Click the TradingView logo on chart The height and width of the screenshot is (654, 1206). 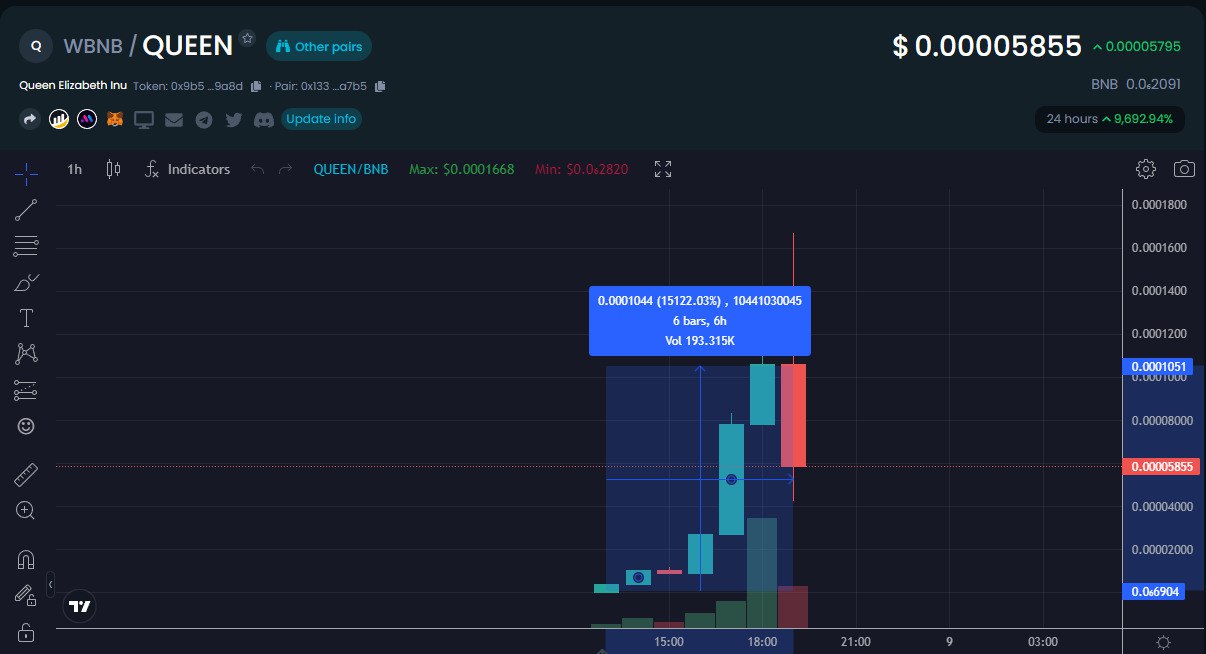[x=79, y=606]
